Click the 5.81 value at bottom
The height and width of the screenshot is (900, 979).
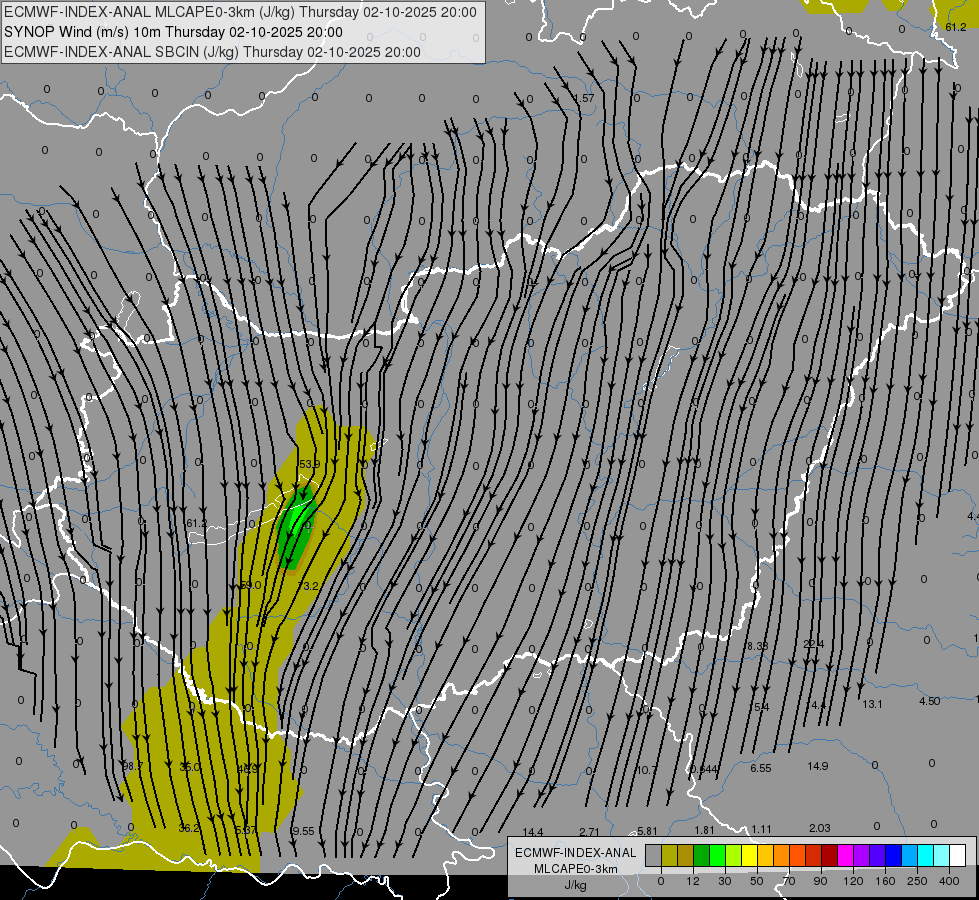[647, 831]
